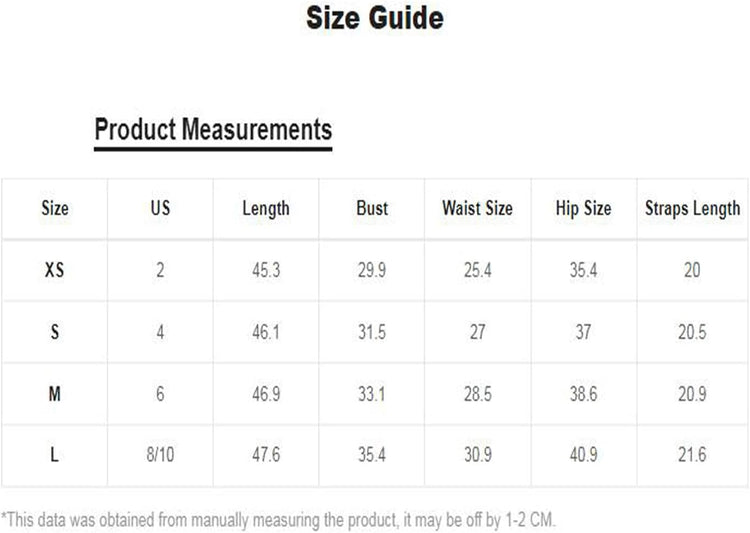Image resolution: width=750 pixels, height=533 pixels.
Task: Click the Bust column header
Action: (x=372, y=208)
